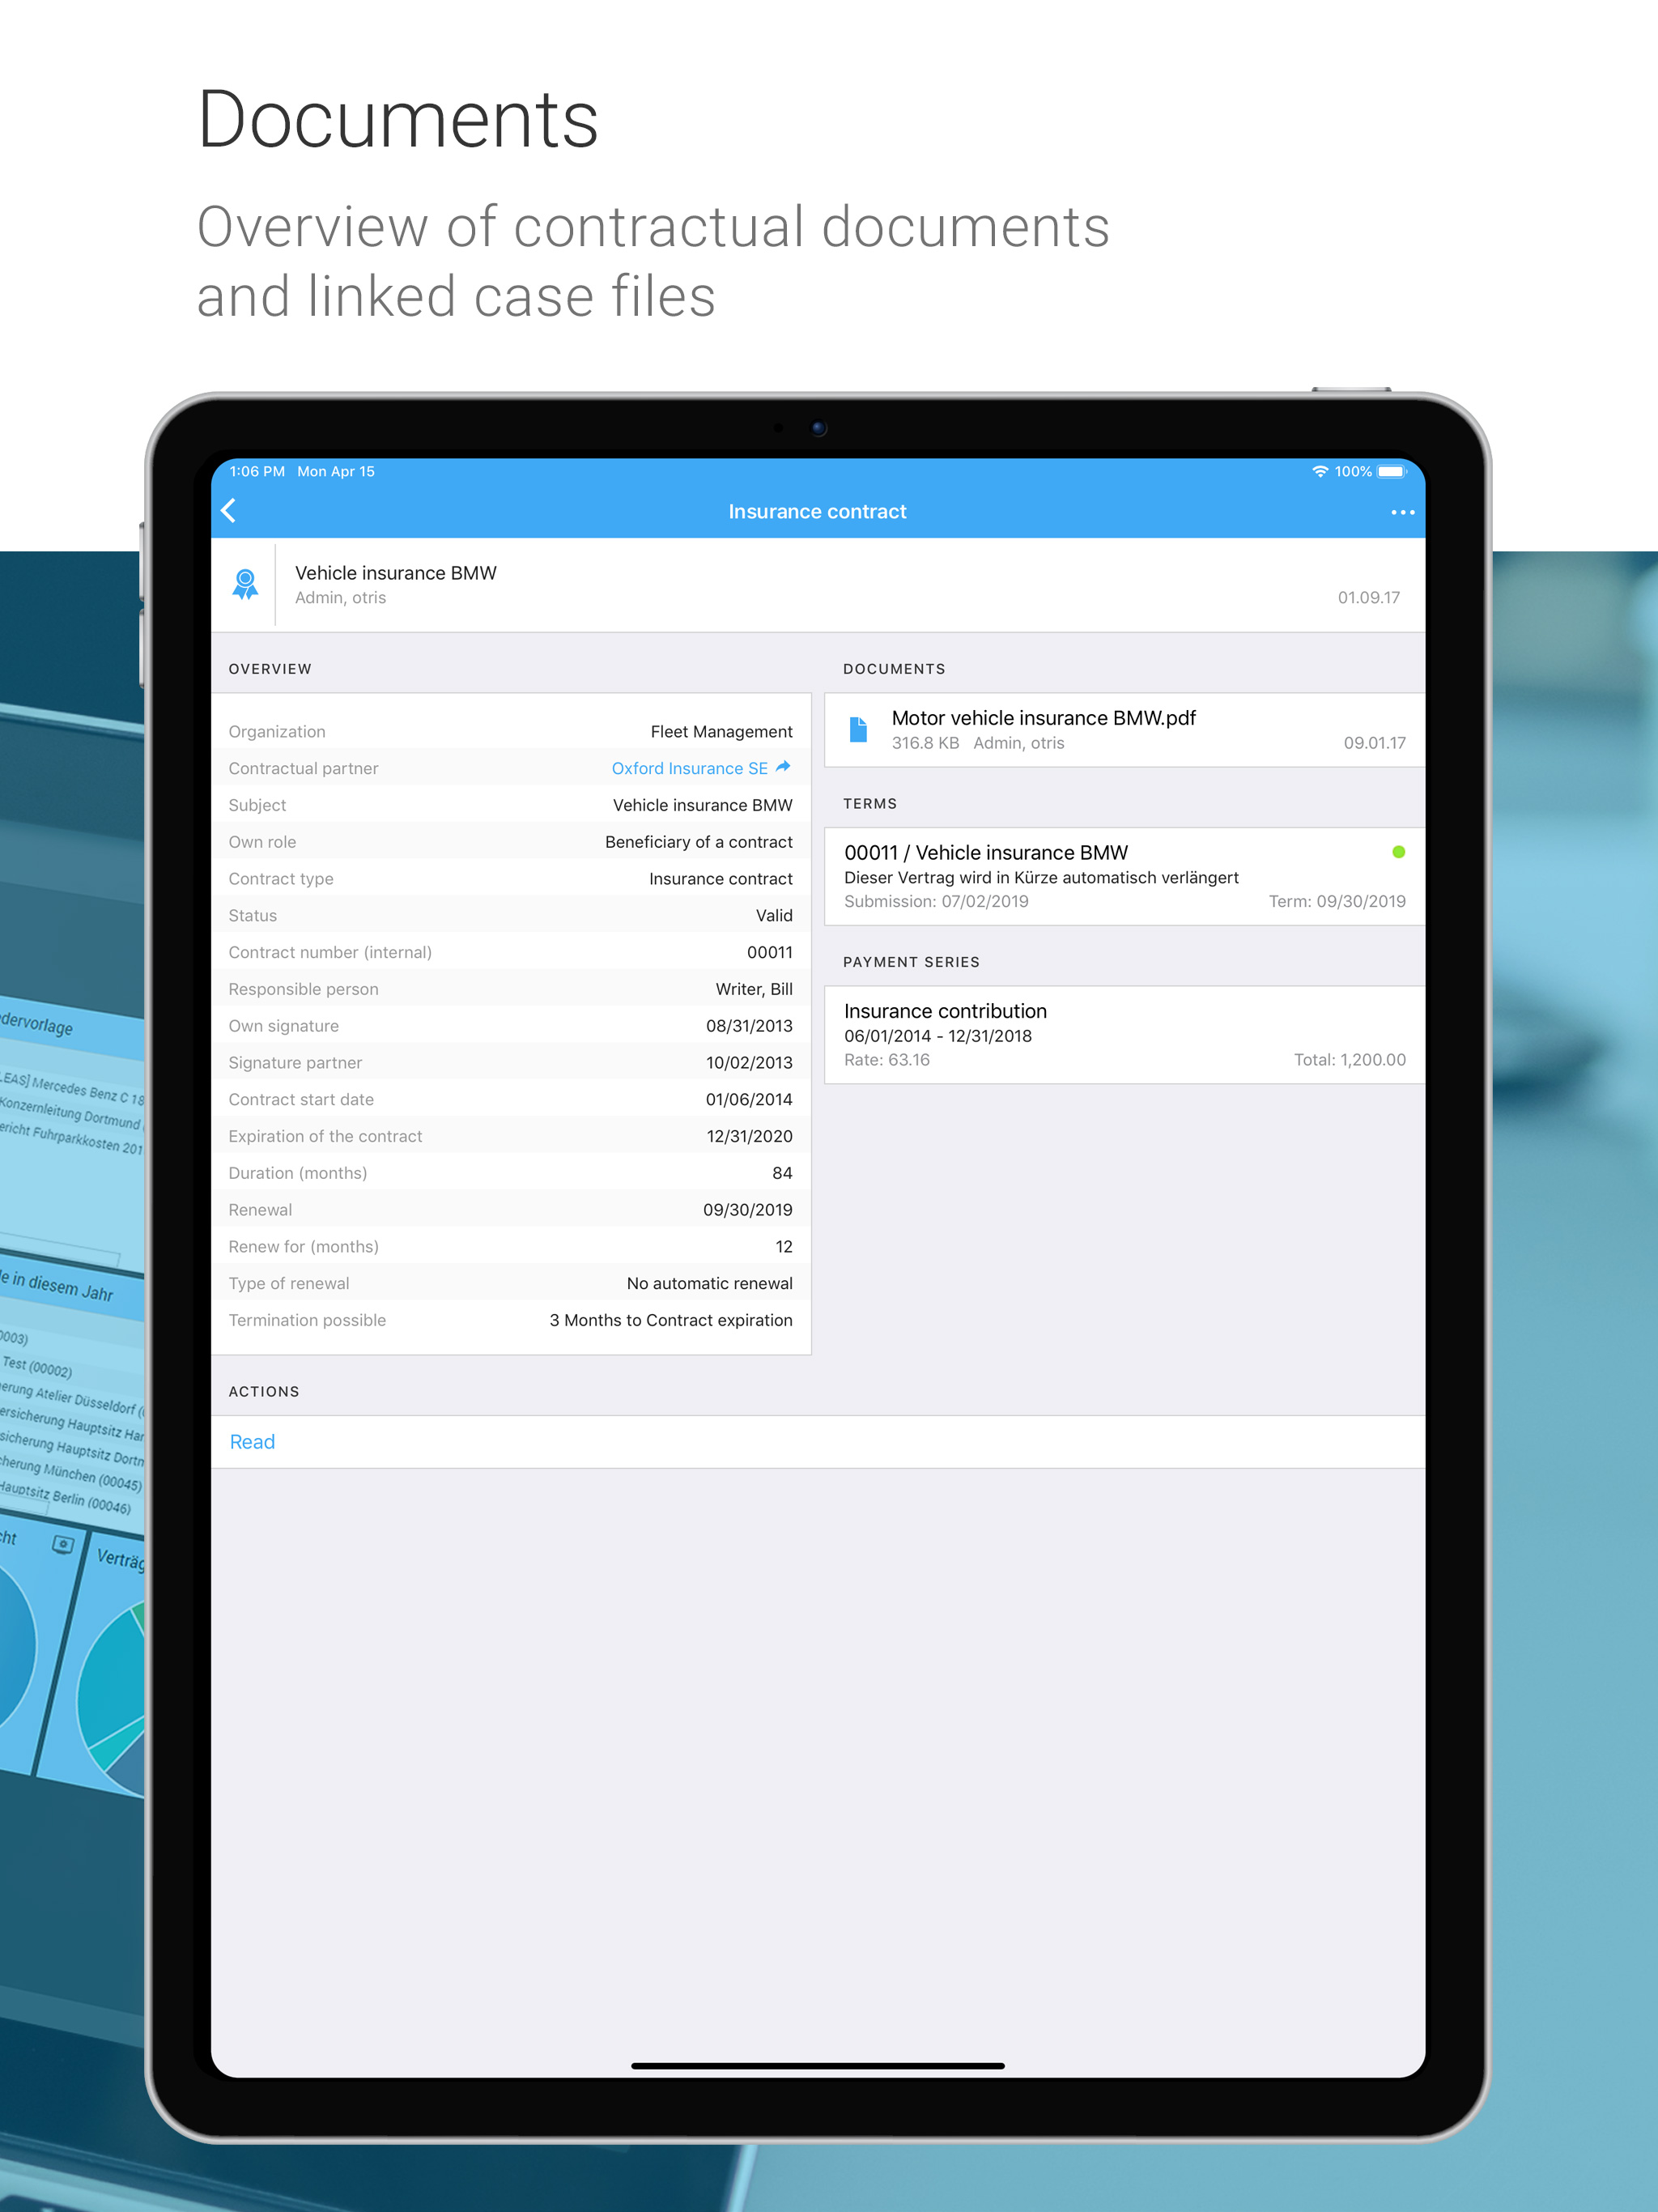The height and width of the screenshot is (2212, 1658).
Task: Tap the Vehicle insurance BMW header row
Action: (818, 585)
